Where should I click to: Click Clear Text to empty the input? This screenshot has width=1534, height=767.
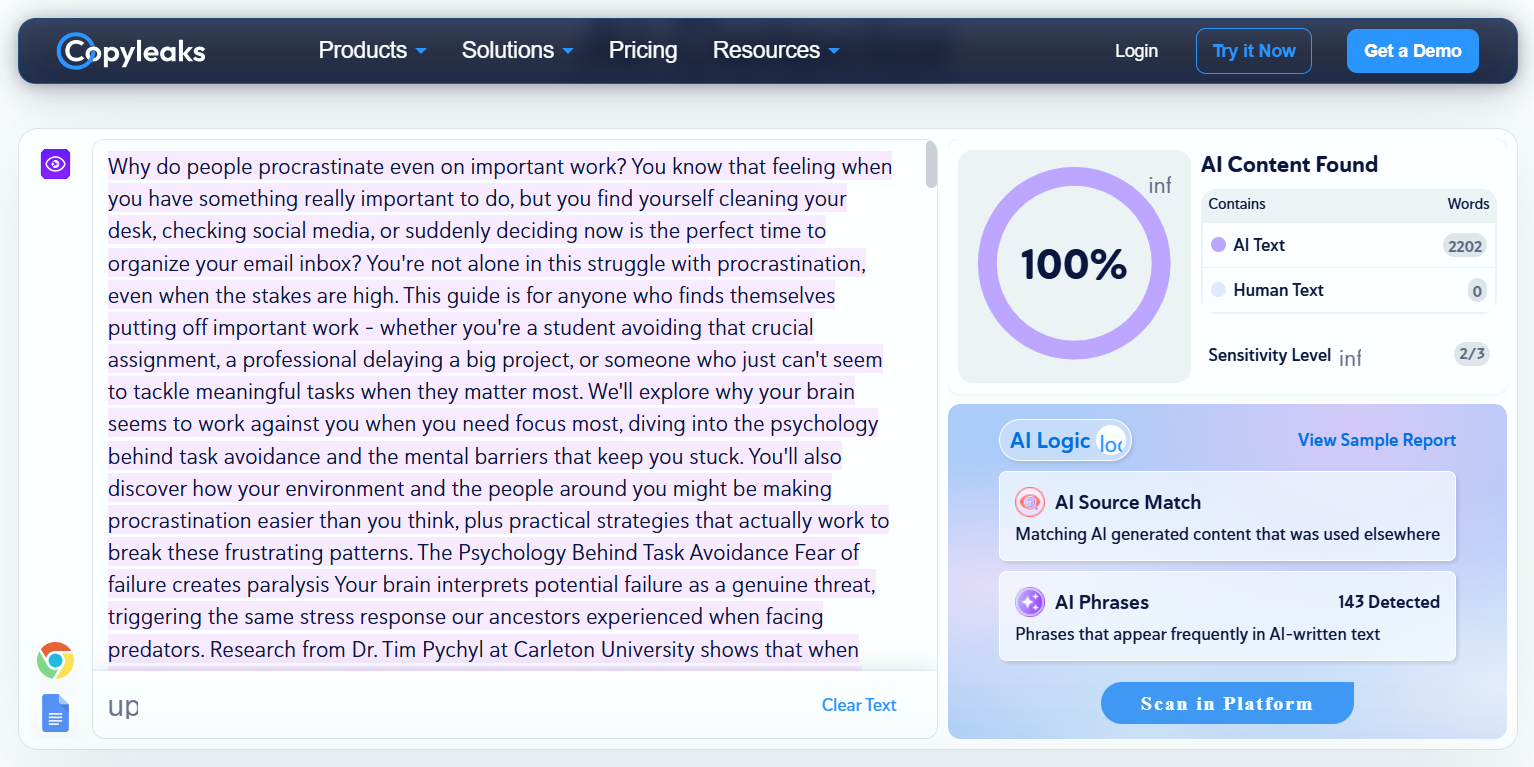(858, 704)
